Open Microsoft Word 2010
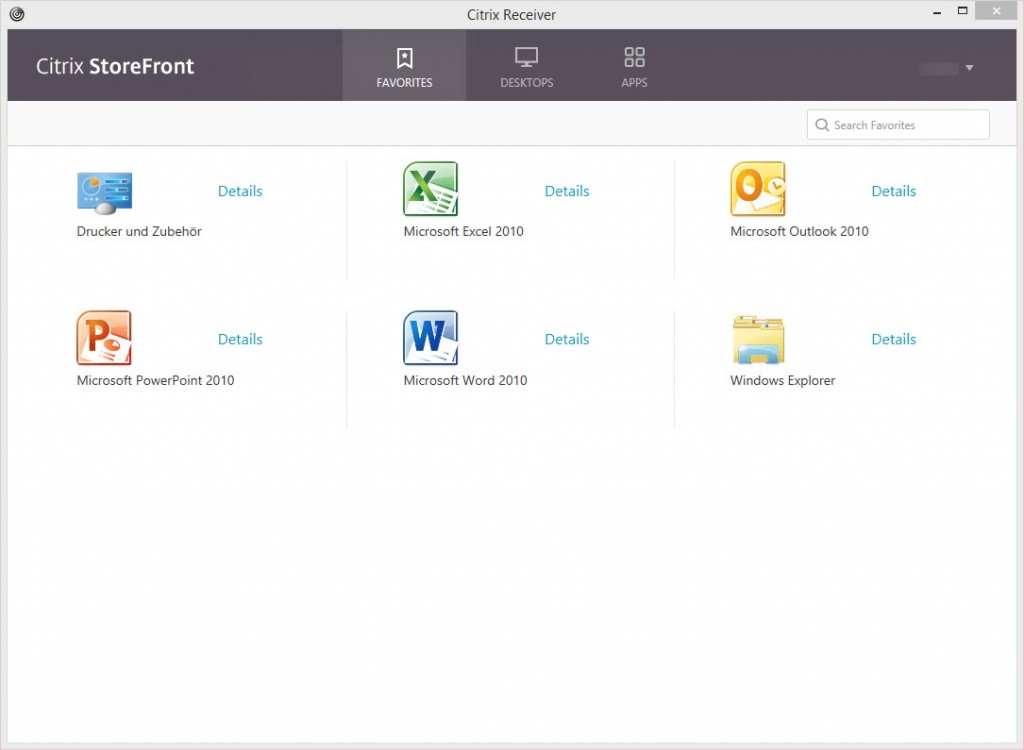 430,337
